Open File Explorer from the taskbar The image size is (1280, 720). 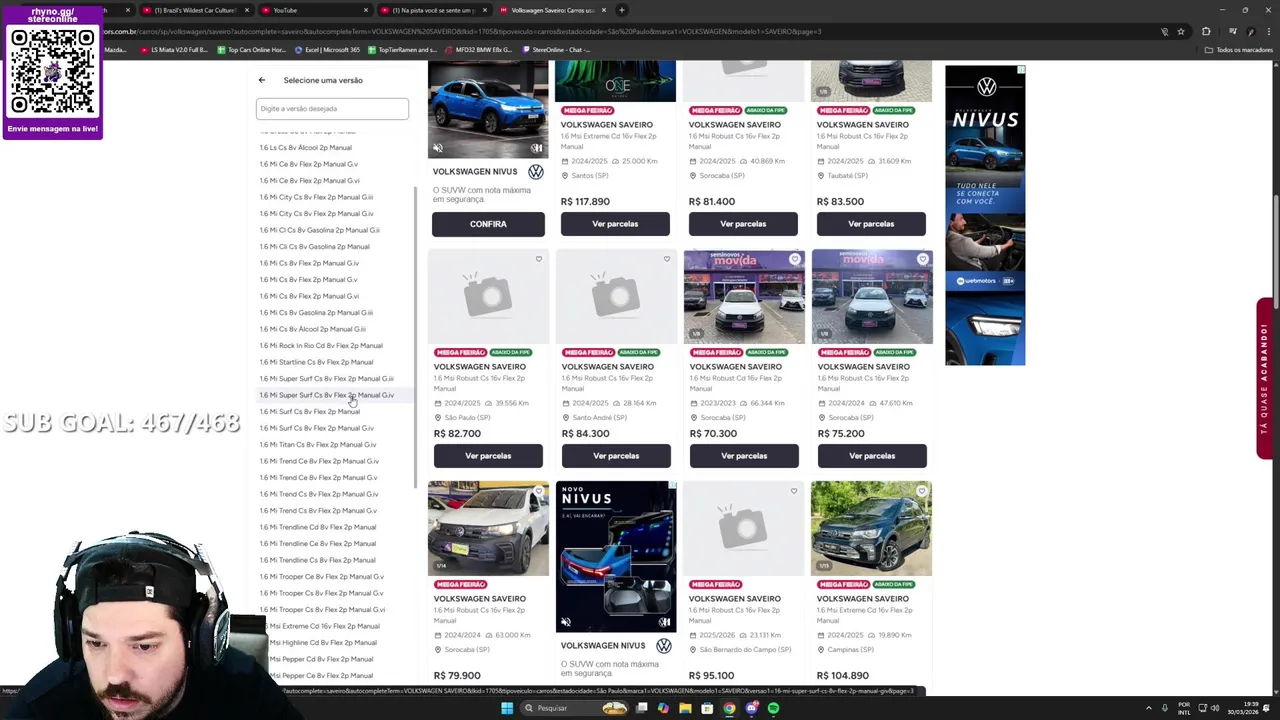pyautogui.click(x=685, y=708)
